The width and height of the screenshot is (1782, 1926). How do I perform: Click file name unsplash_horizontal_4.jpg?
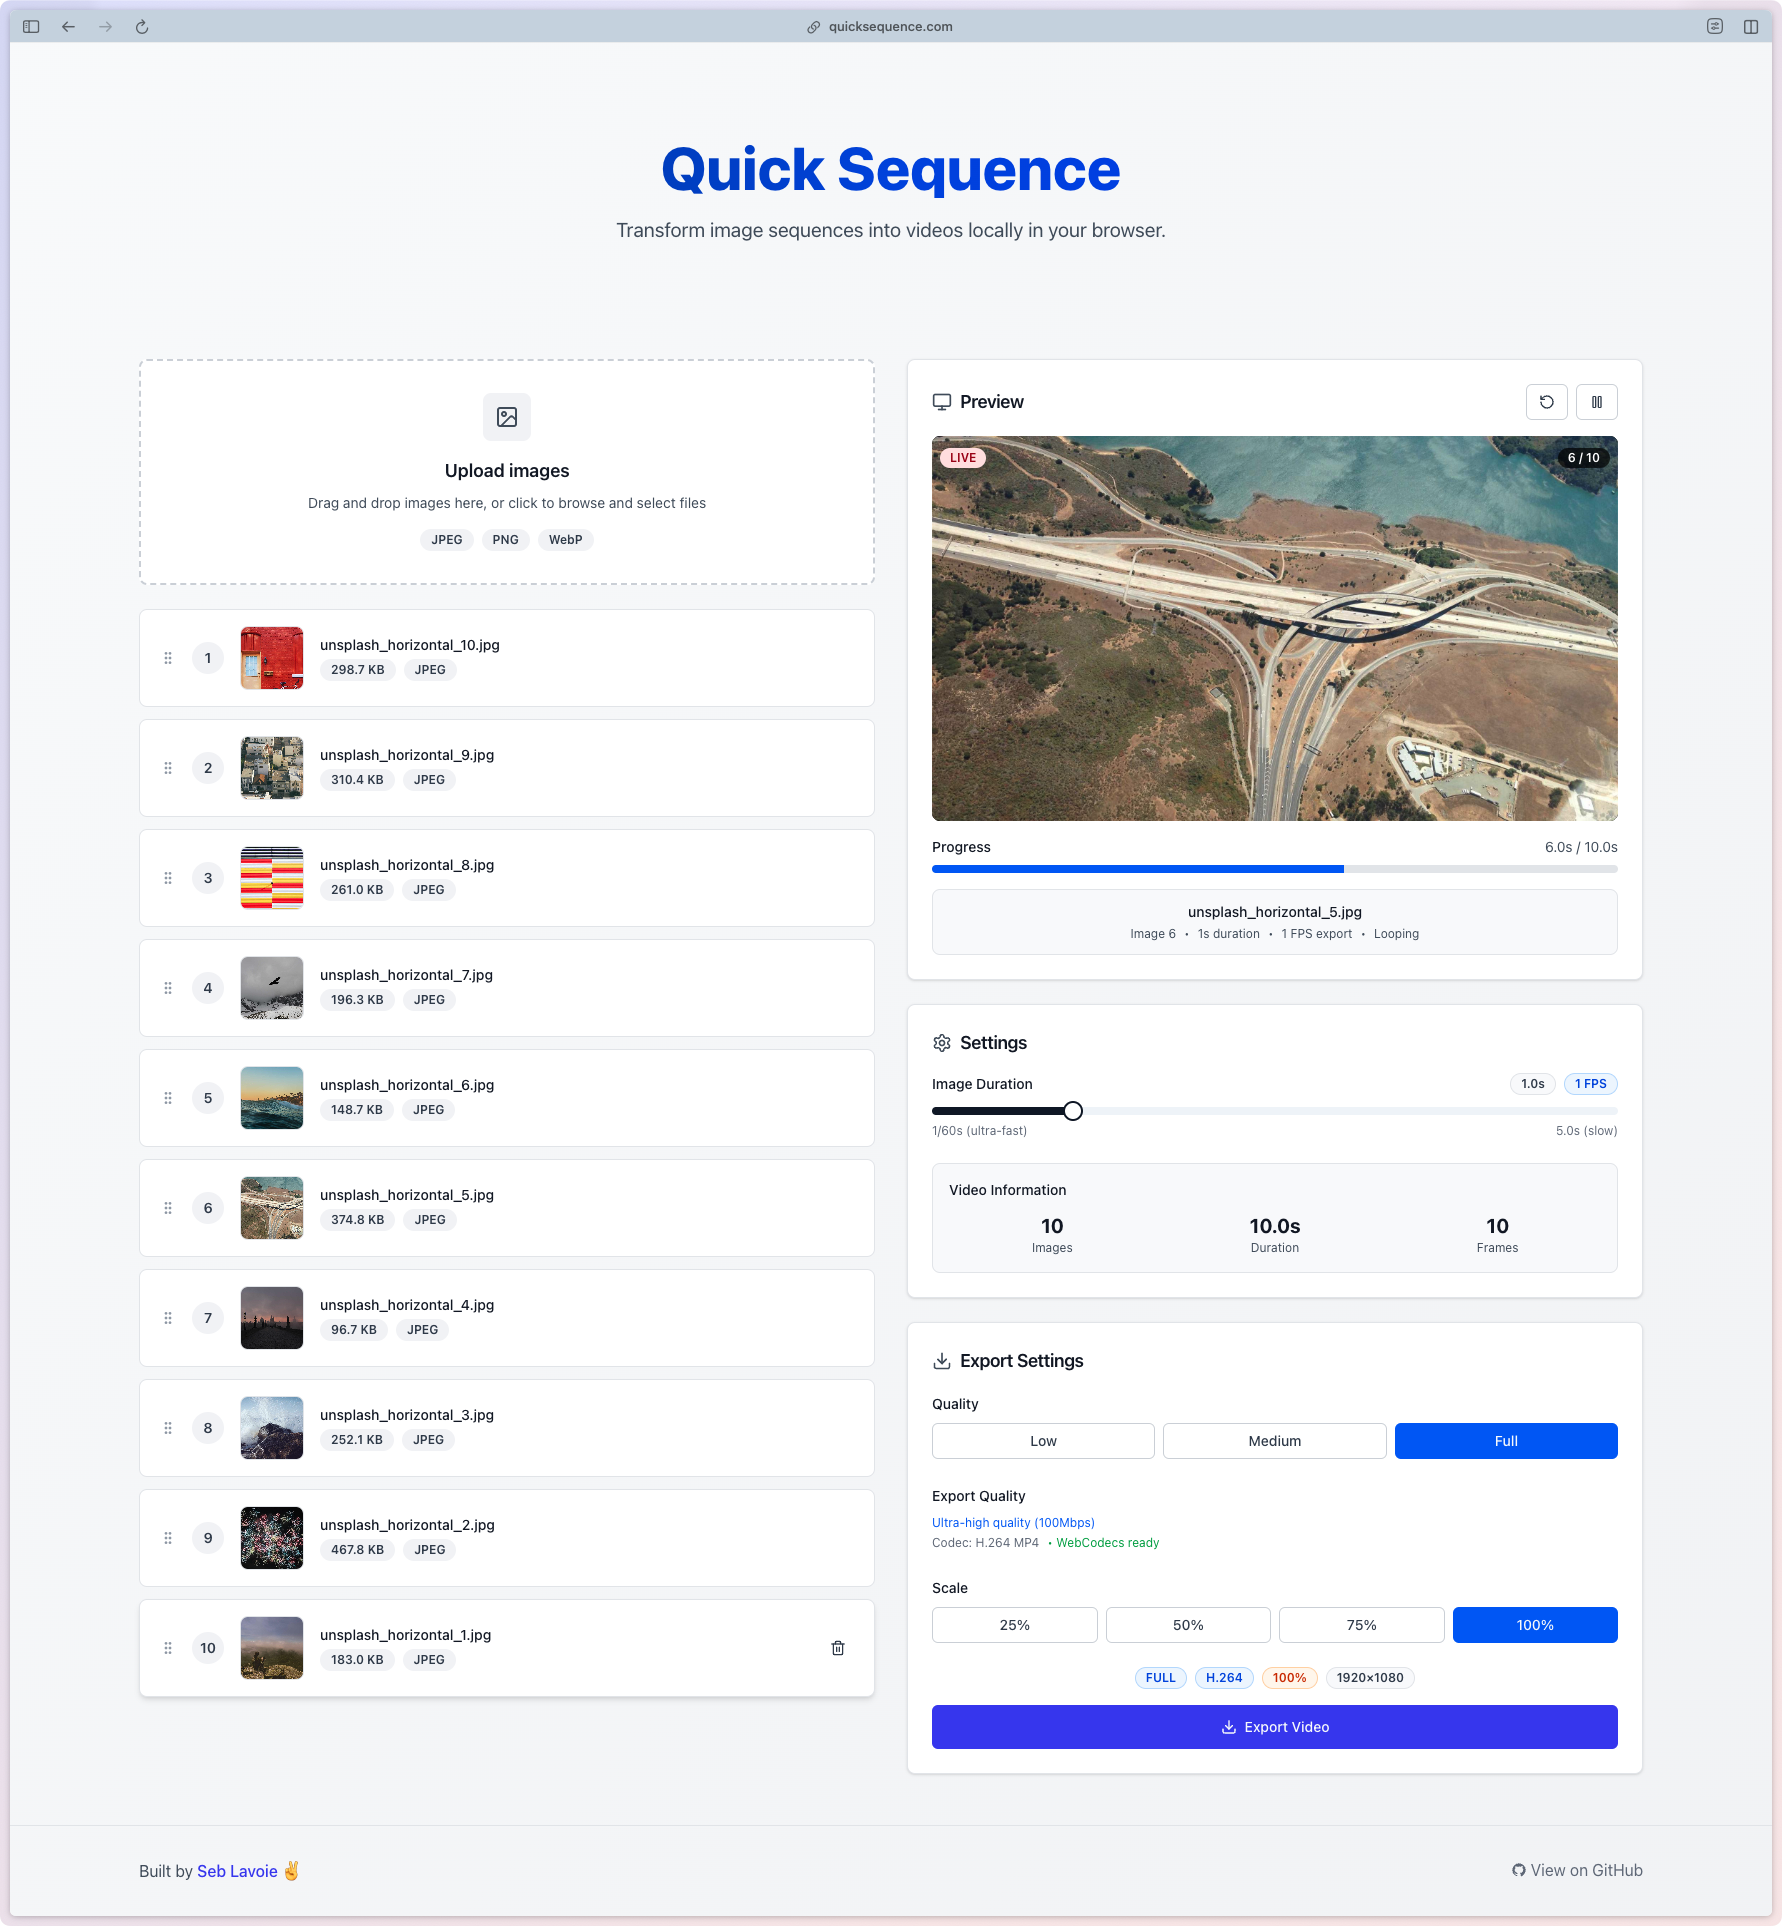[x=407, y=1305]
